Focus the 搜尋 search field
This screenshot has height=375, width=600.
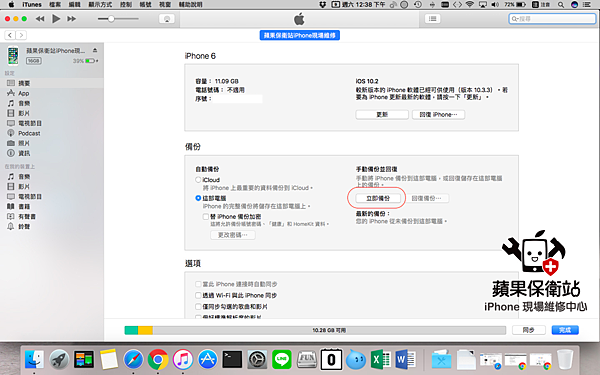pos(552,19)
